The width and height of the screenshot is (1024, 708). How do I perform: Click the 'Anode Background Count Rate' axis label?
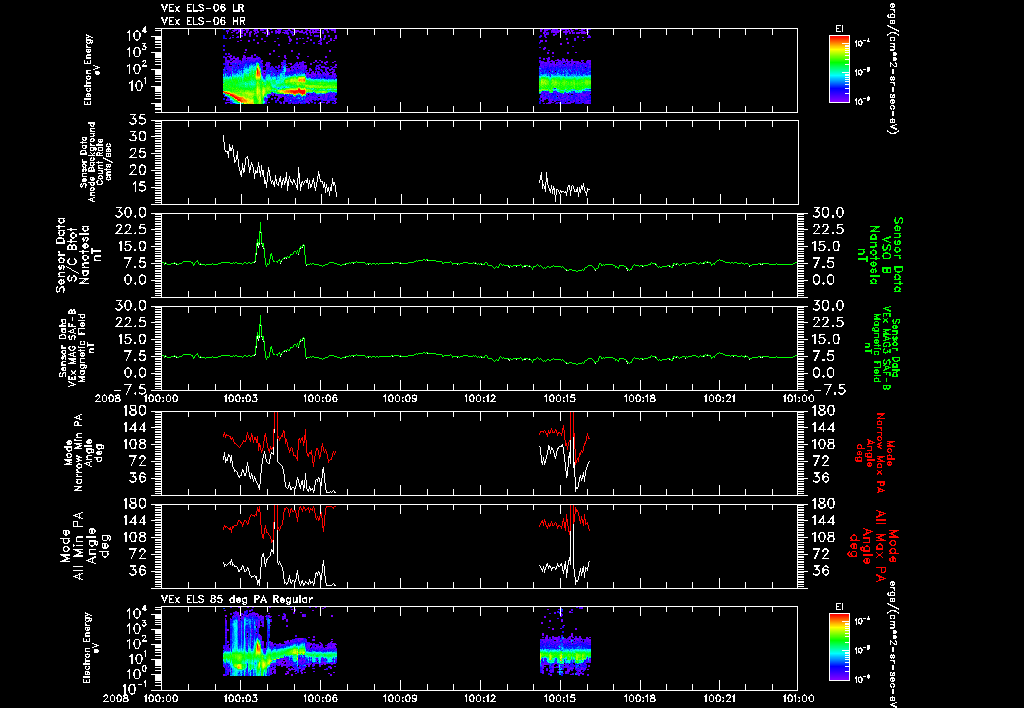(x=96, y=162)
